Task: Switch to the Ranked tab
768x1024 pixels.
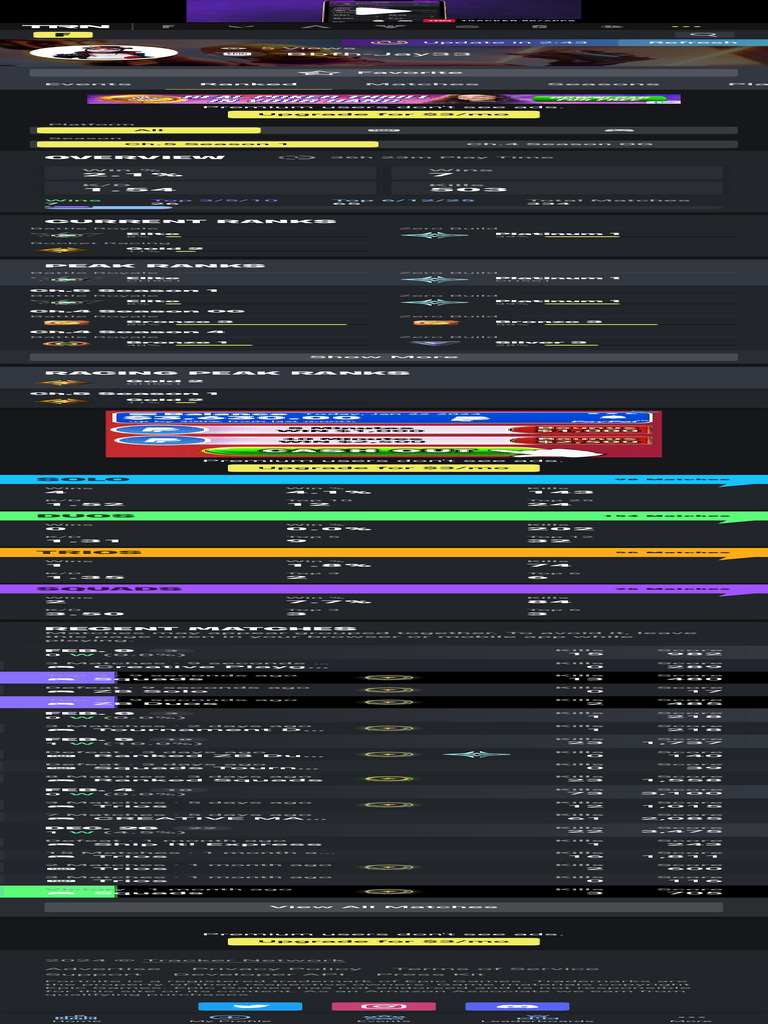Action: (x=248, y=84)
